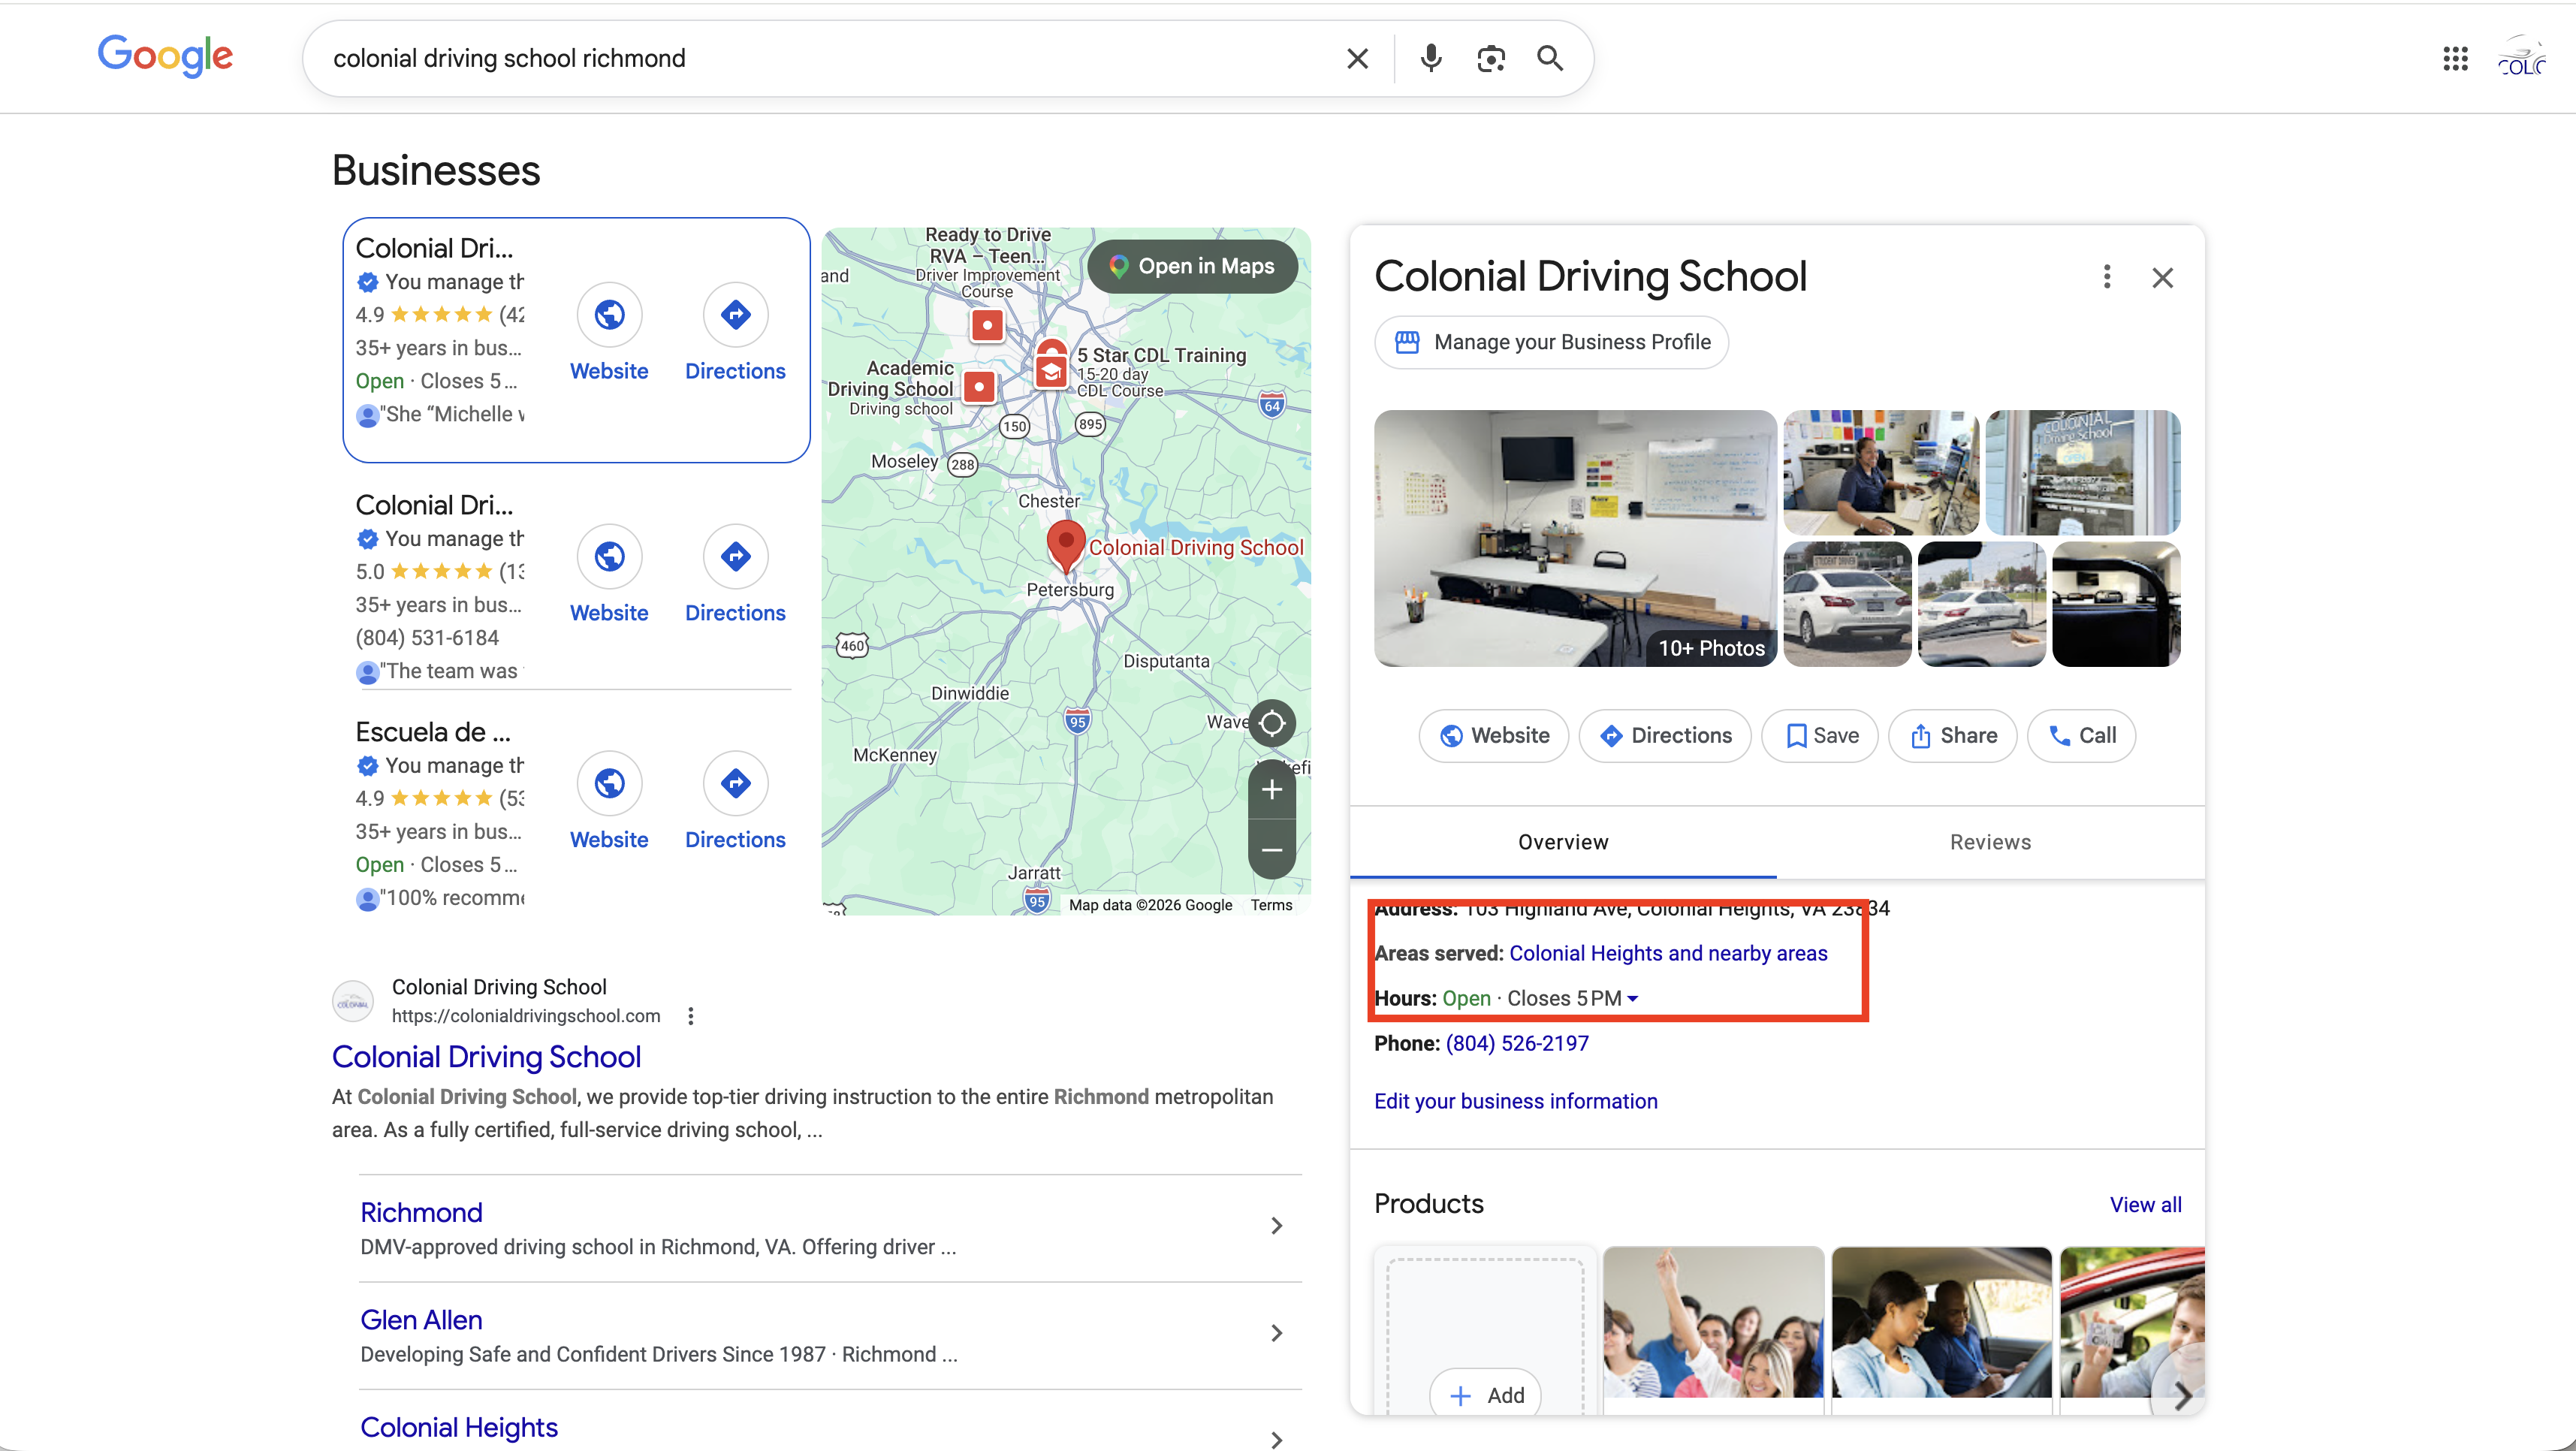The image size is (2576, 1451).
Task: Select the Escuela de ... listing title
Action: [433, 733]
